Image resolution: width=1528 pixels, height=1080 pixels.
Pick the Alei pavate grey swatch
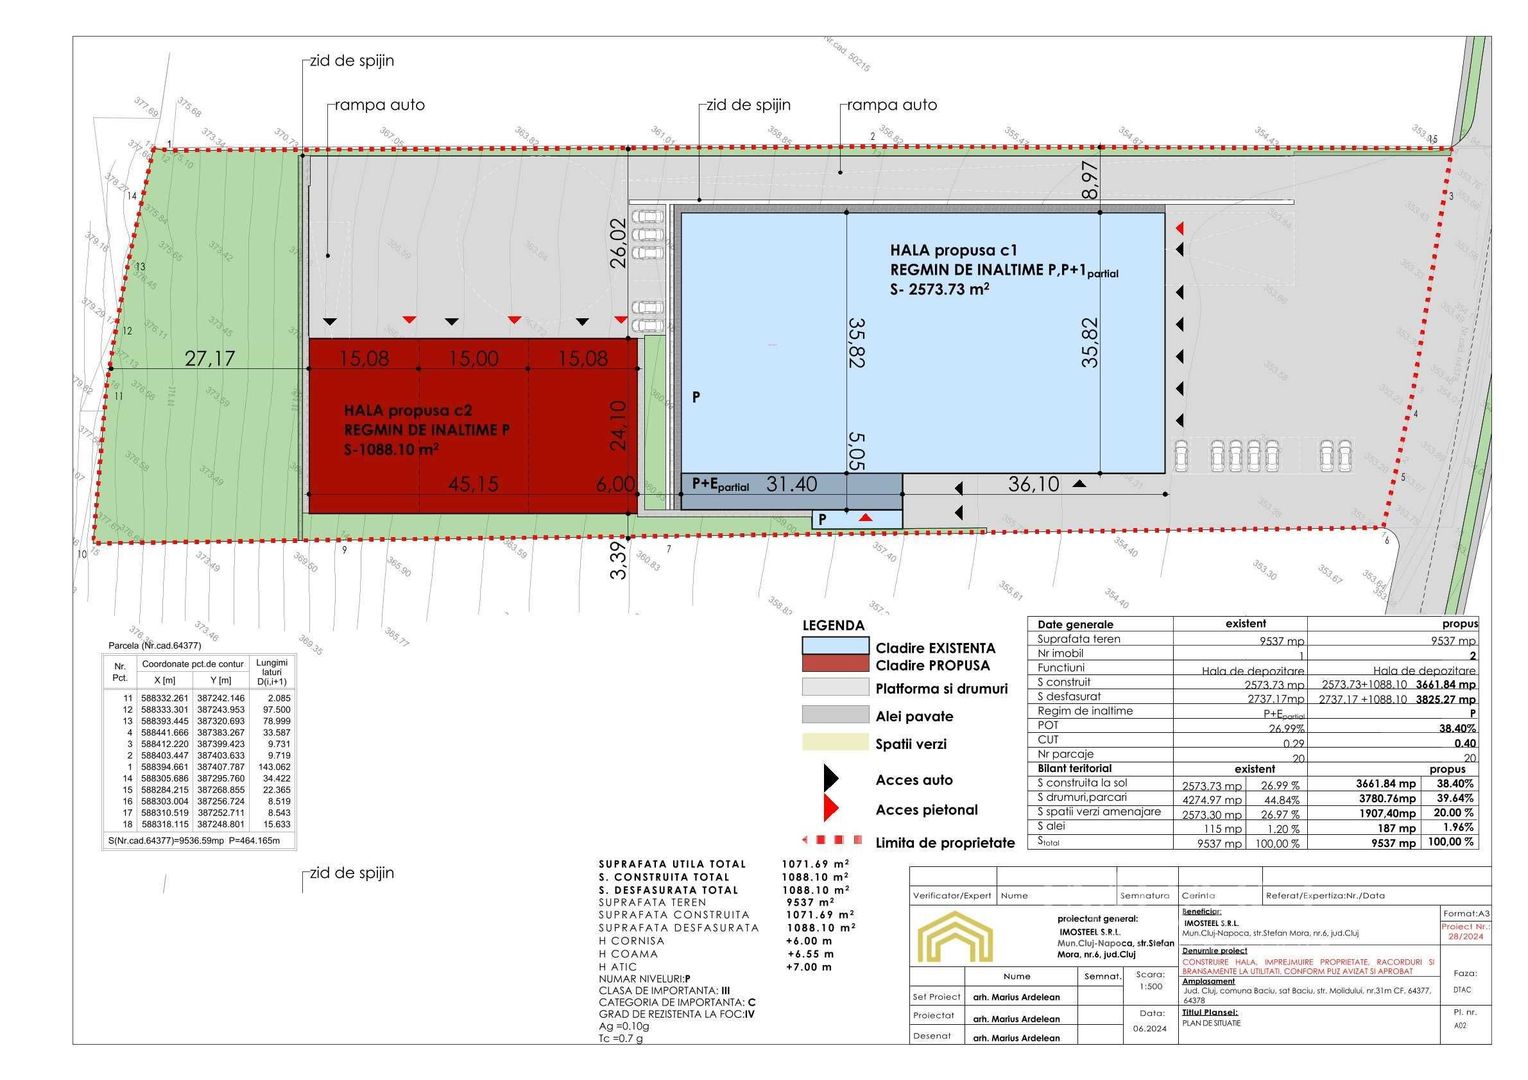click(x=835, y=714)
